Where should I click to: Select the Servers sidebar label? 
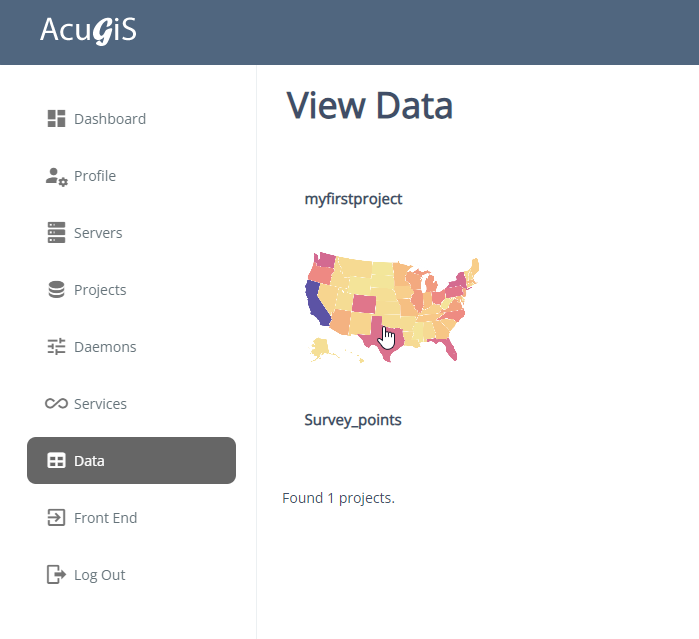click(x=98, y=233)
